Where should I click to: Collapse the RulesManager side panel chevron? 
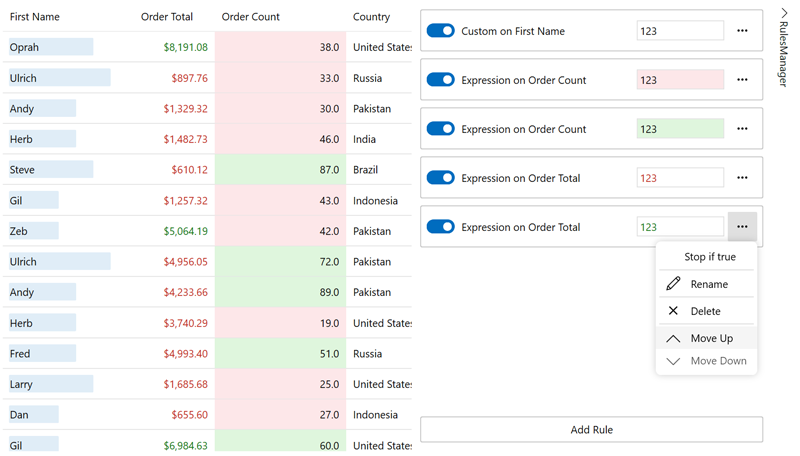click(x=784, y=13)
